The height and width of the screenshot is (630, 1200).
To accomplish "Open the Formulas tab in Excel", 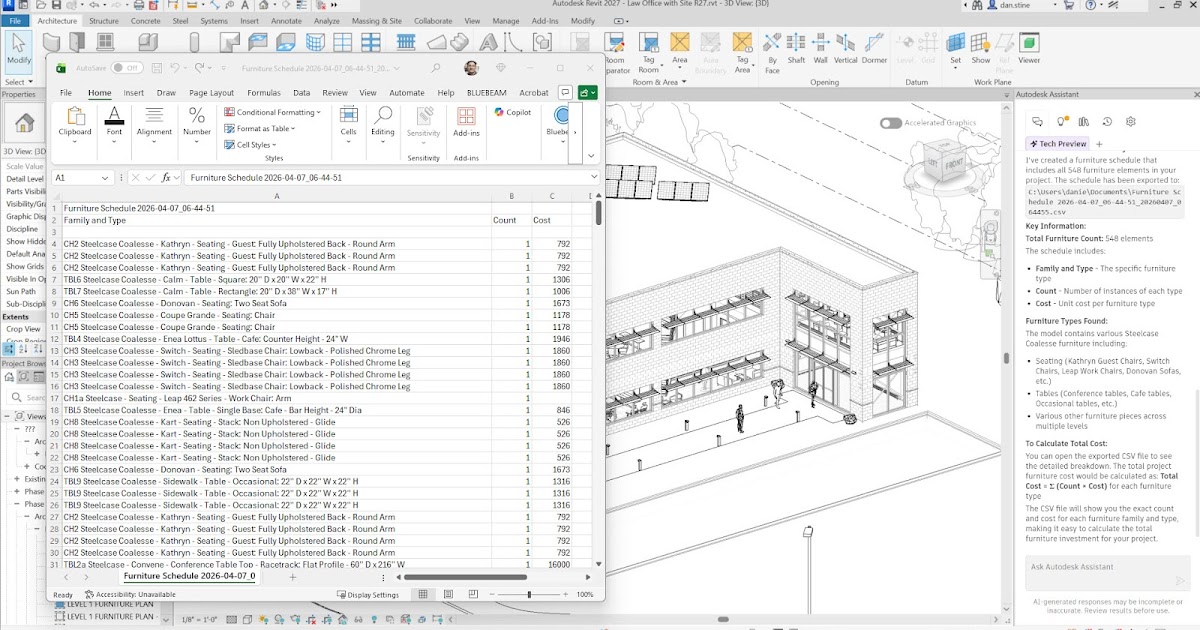I will (x=264, y=92).
